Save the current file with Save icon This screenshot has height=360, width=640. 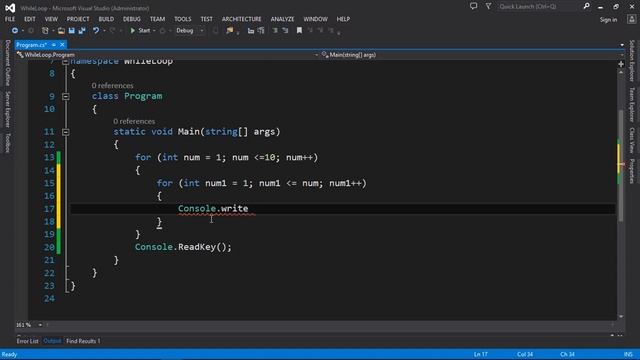coord(71,31)
